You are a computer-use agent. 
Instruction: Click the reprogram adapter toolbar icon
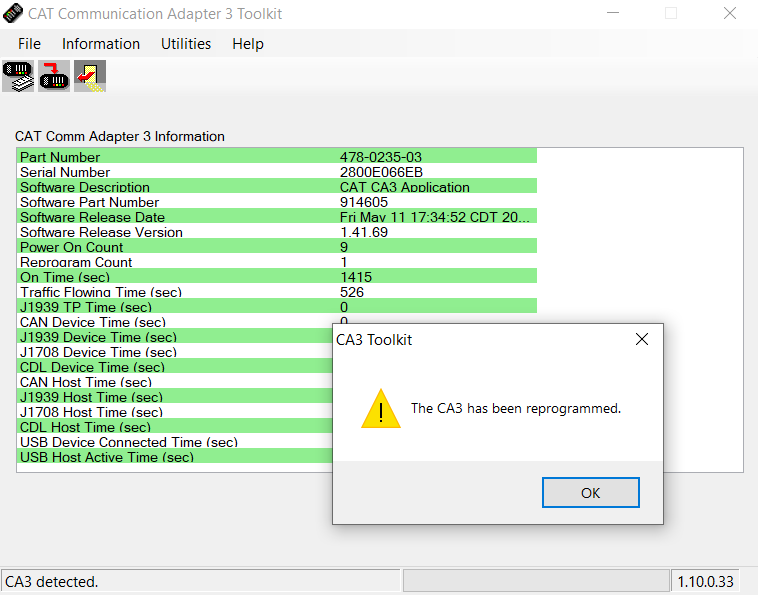[54, 76]
